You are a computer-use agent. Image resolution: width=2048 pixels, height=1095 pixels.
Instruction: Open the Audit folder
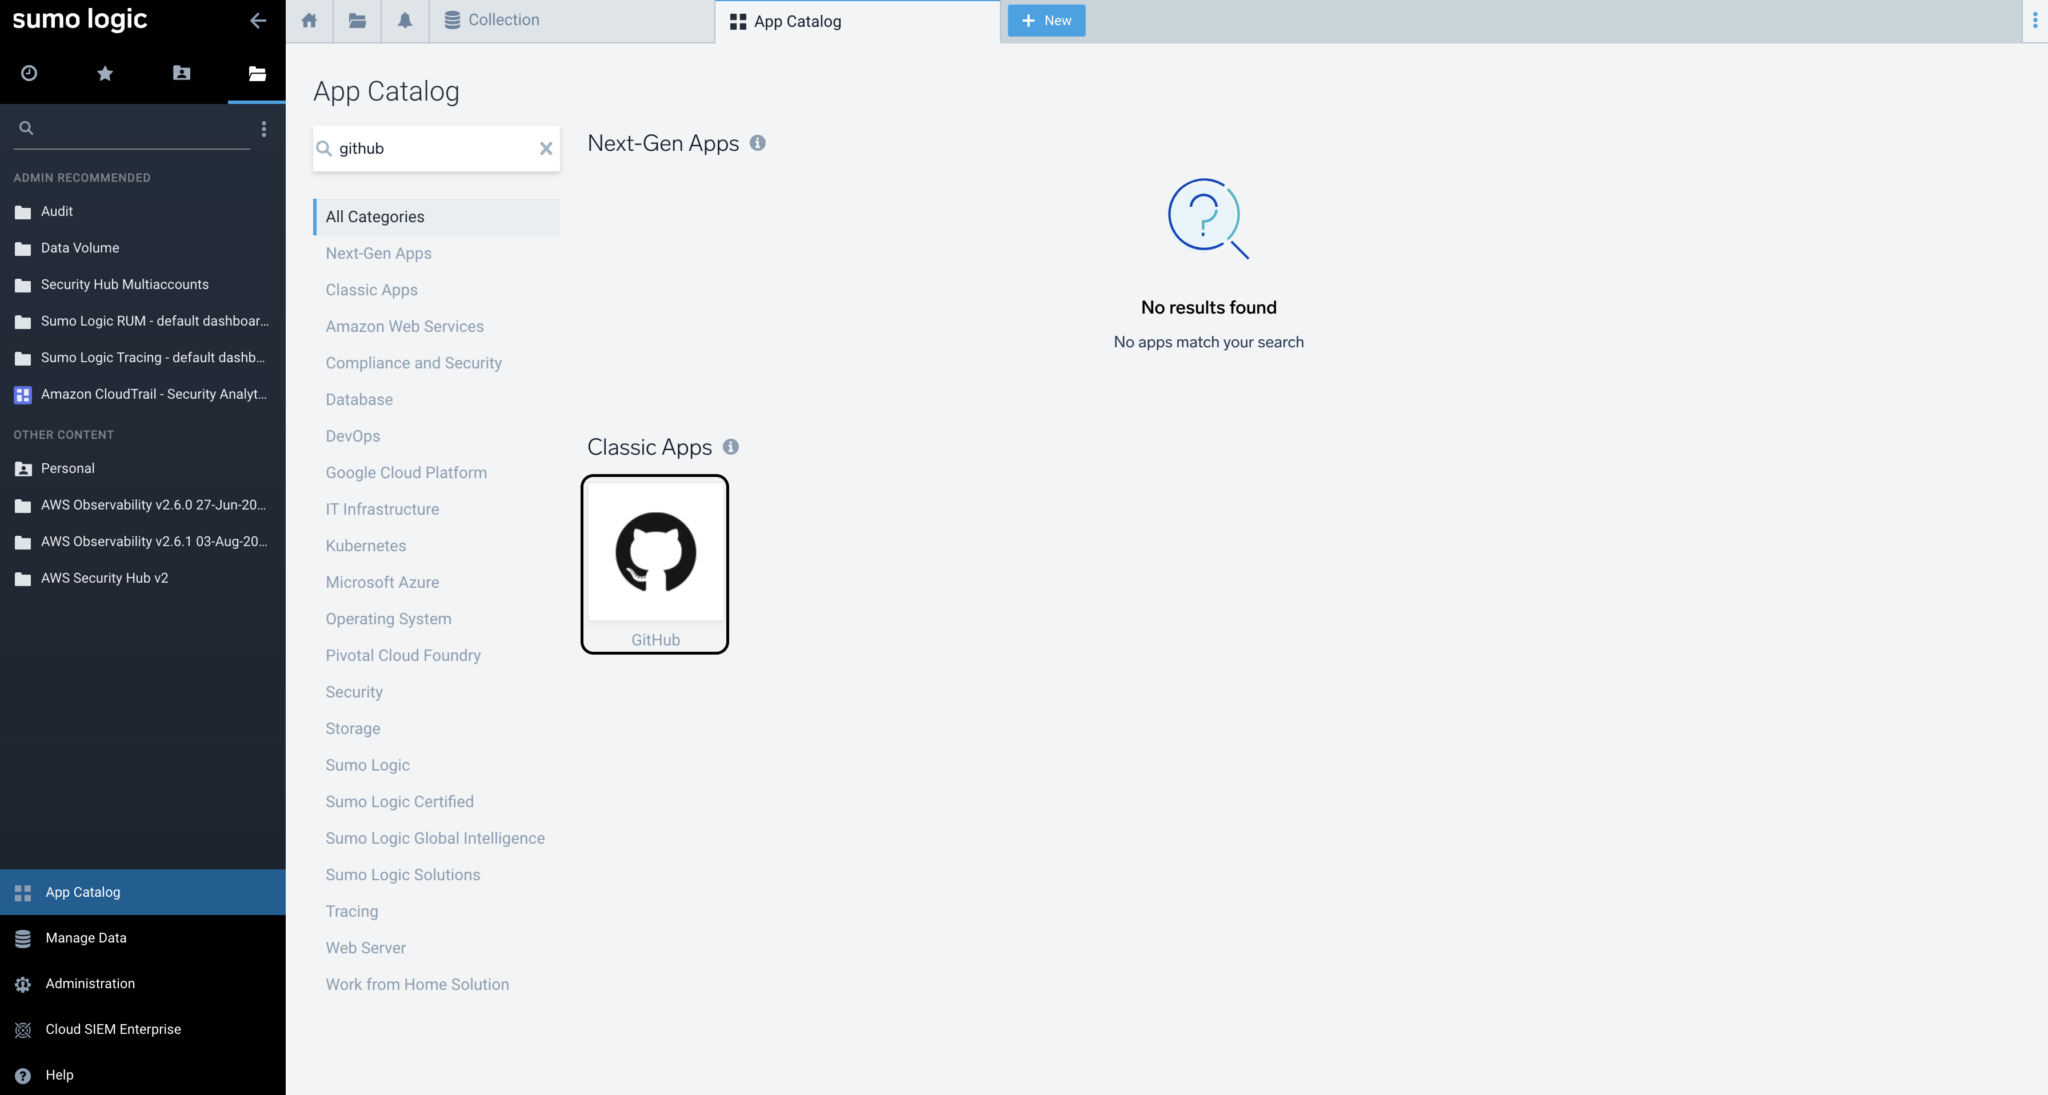pos(57,211)
